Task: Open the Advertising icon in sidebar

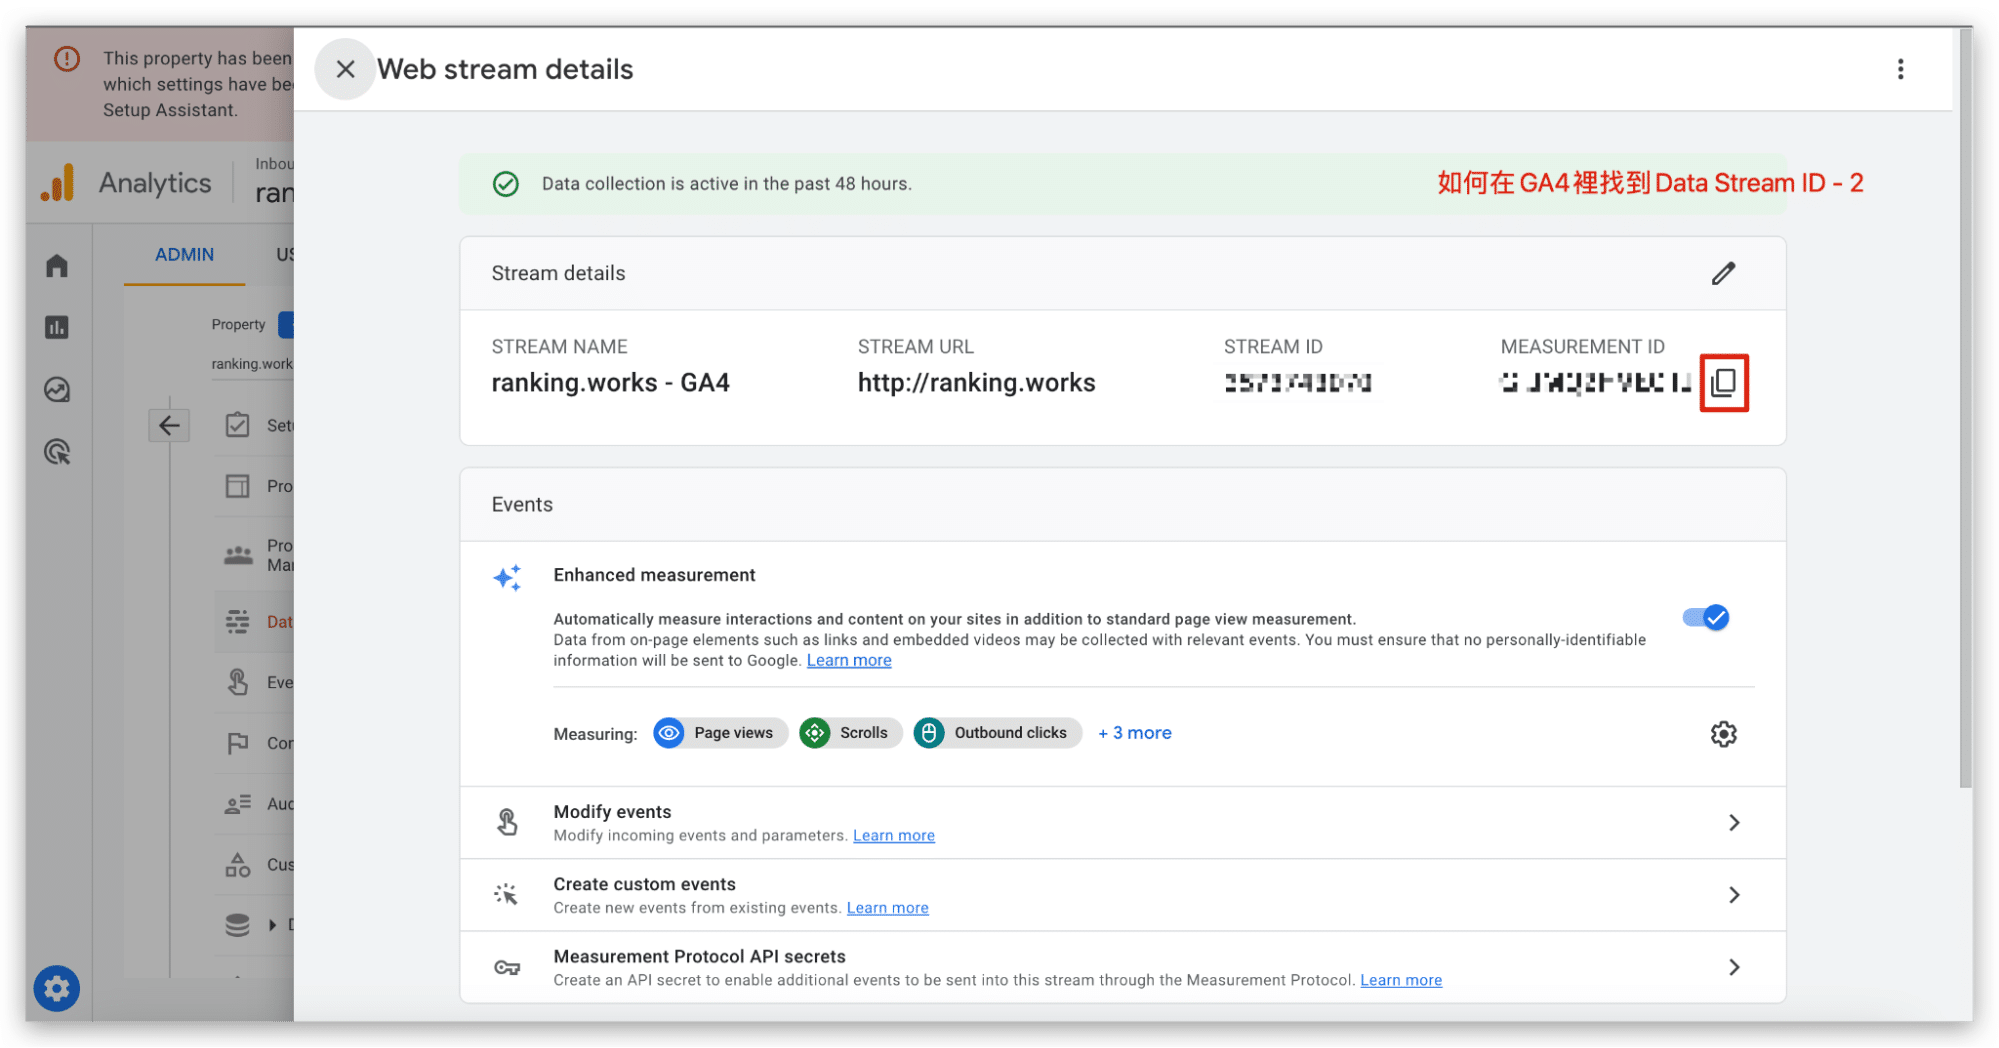Action: pos(57,452)
